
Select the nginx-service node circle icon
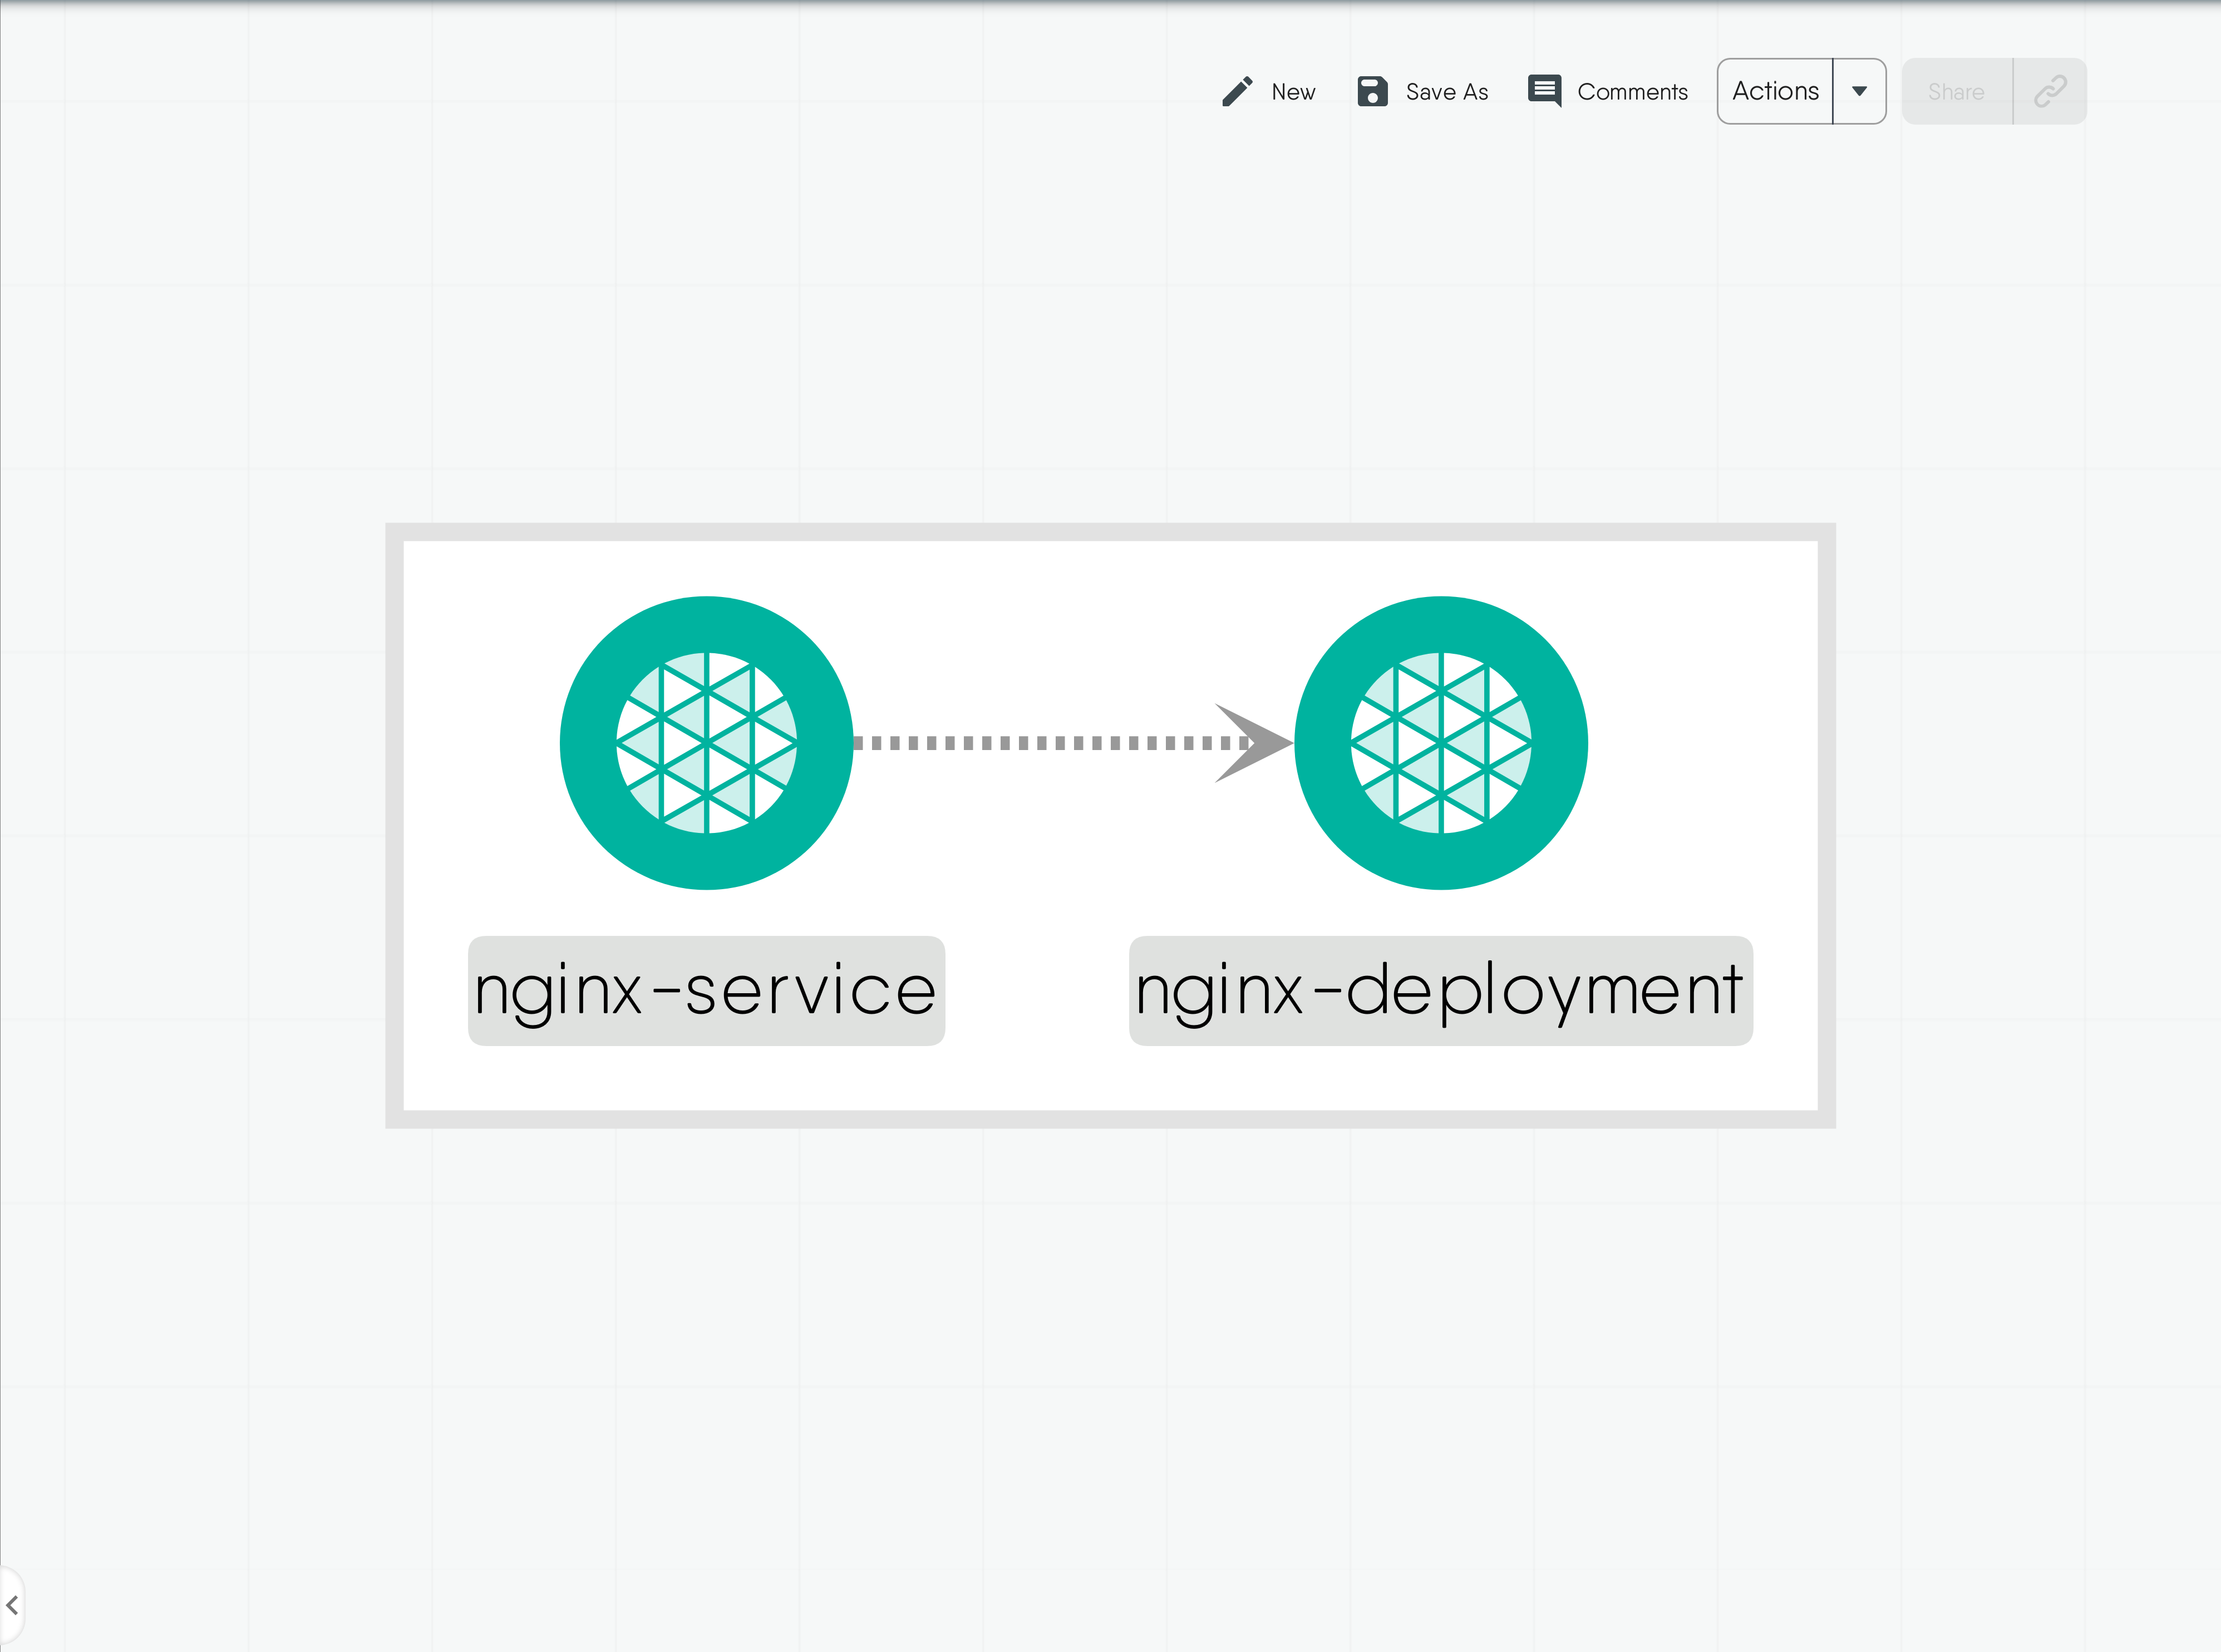click(706, 743)
